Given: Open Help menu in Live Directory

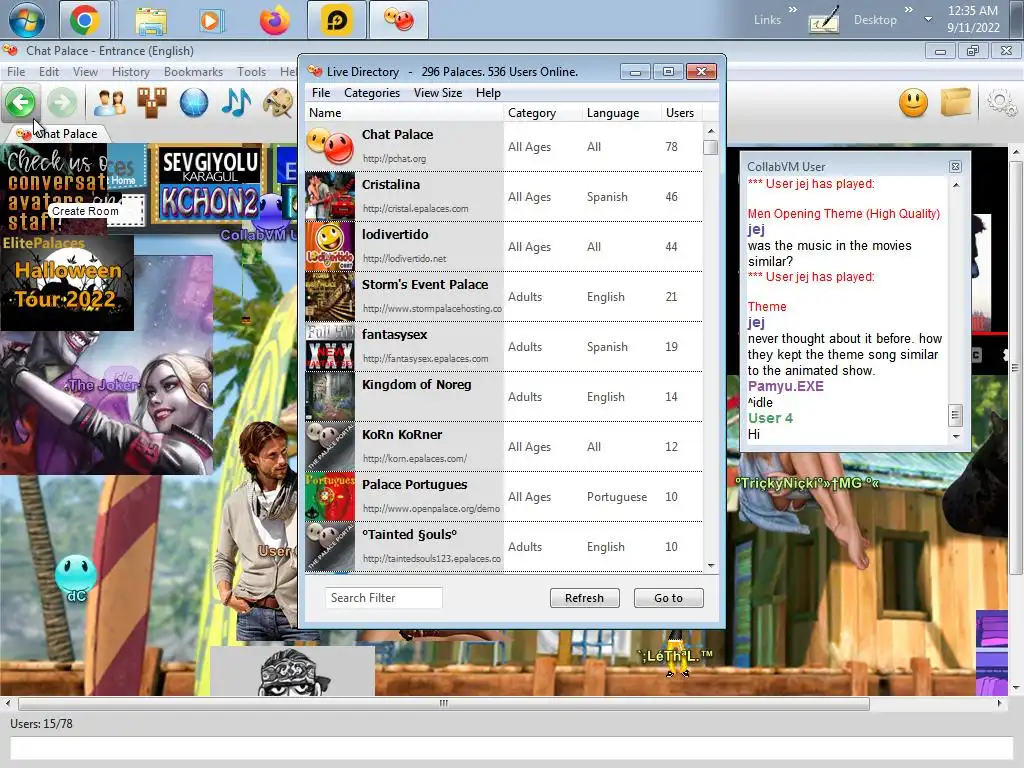Looking at the screenshot, I should (x=488, y=93).
